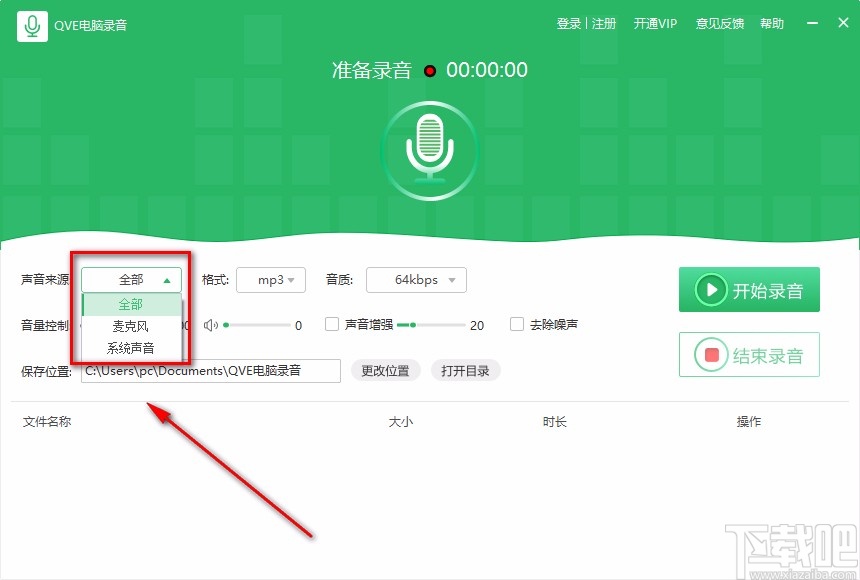860x580 pixels.
Task: Click the stop icon on 结束录音 button
Action: pyautogui.click(x=712, y=354)
